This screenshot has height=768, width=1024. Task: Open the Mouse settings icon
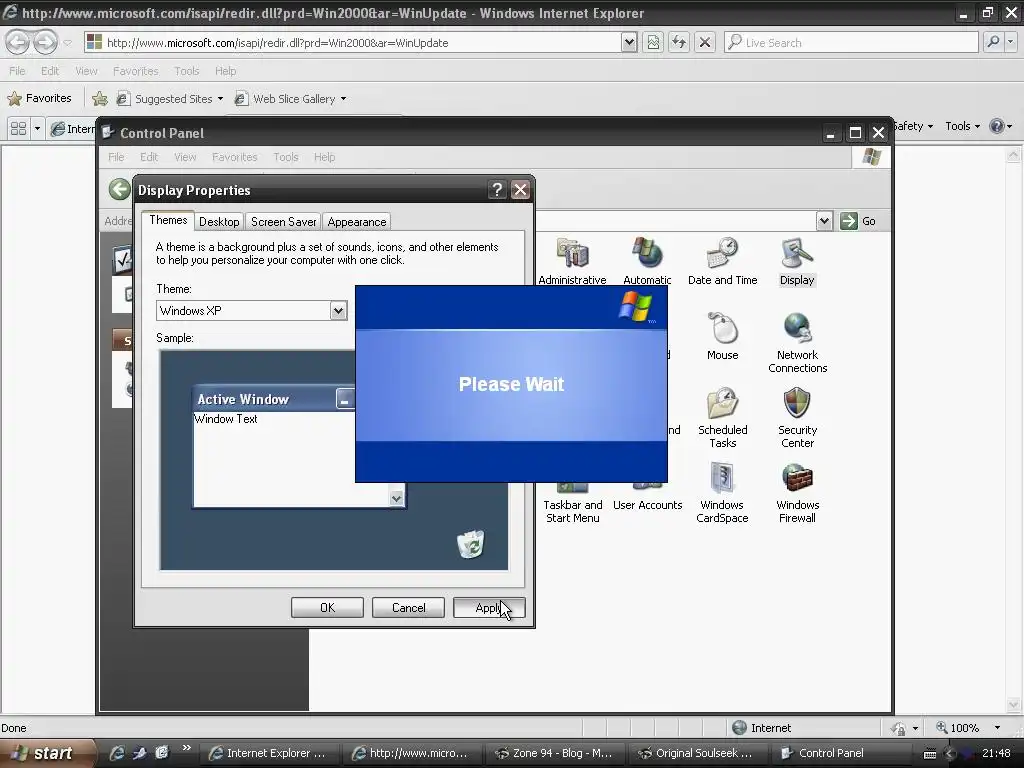point(722,336)
